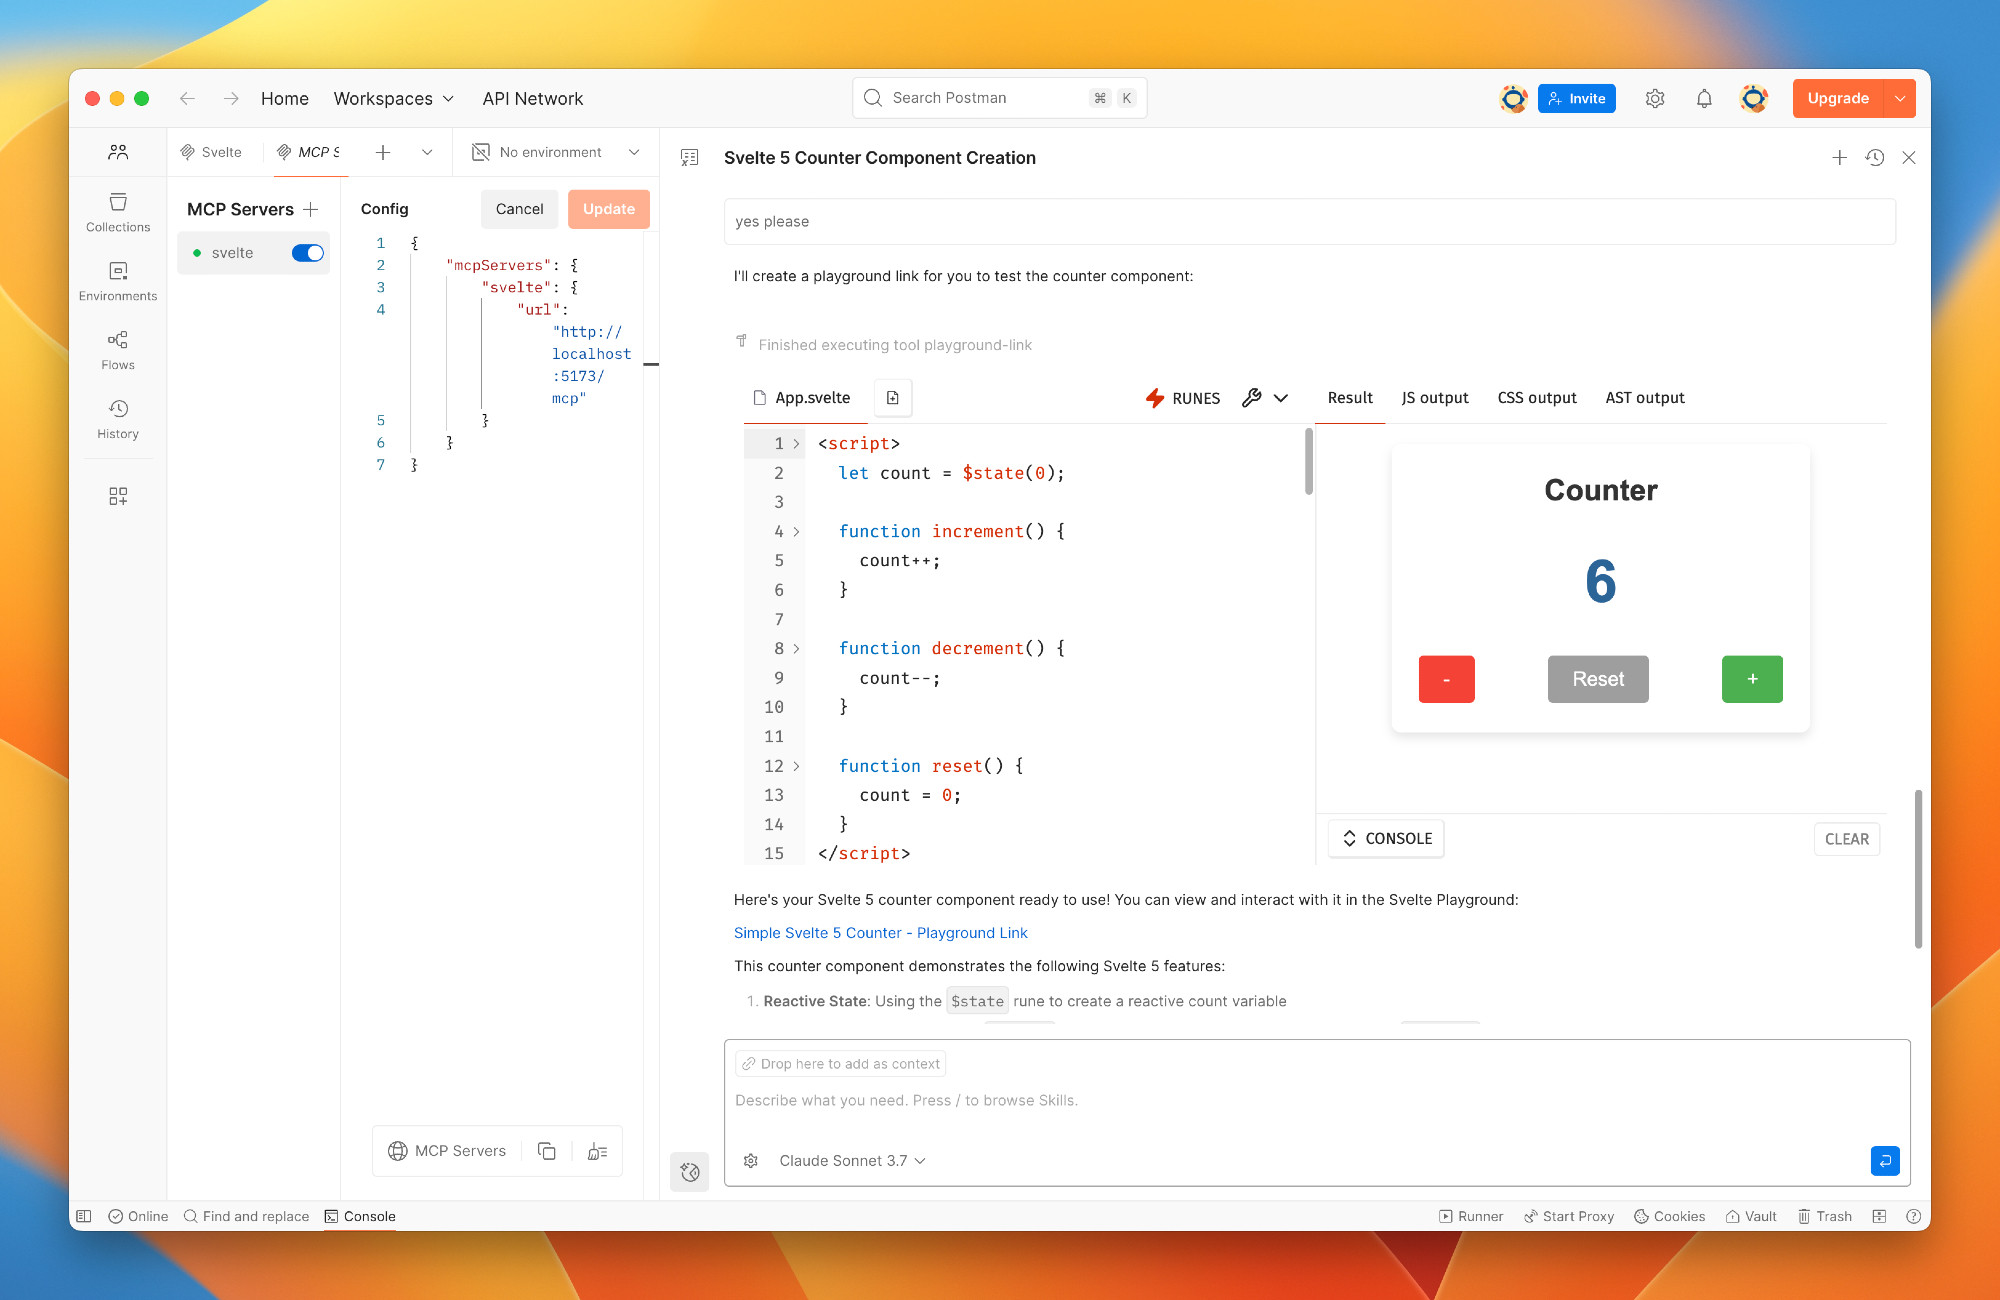Open the History panel in the sidebar
Image resolution: width=2000 pixels, height=1300 pixels.
[x=118, y=418]
